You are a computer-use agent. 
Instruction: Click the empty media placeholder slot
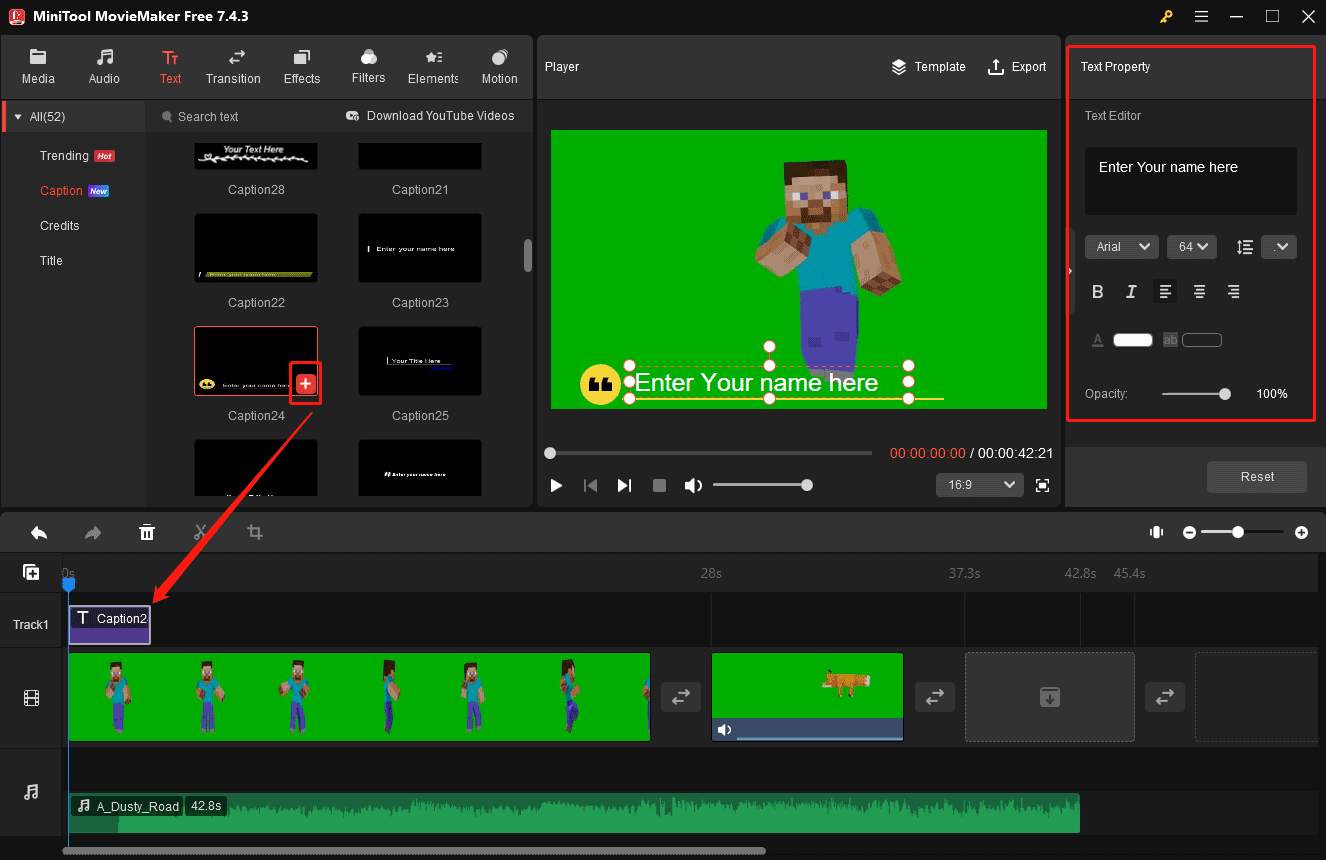pyautogui.click(x=1050, y=697)
